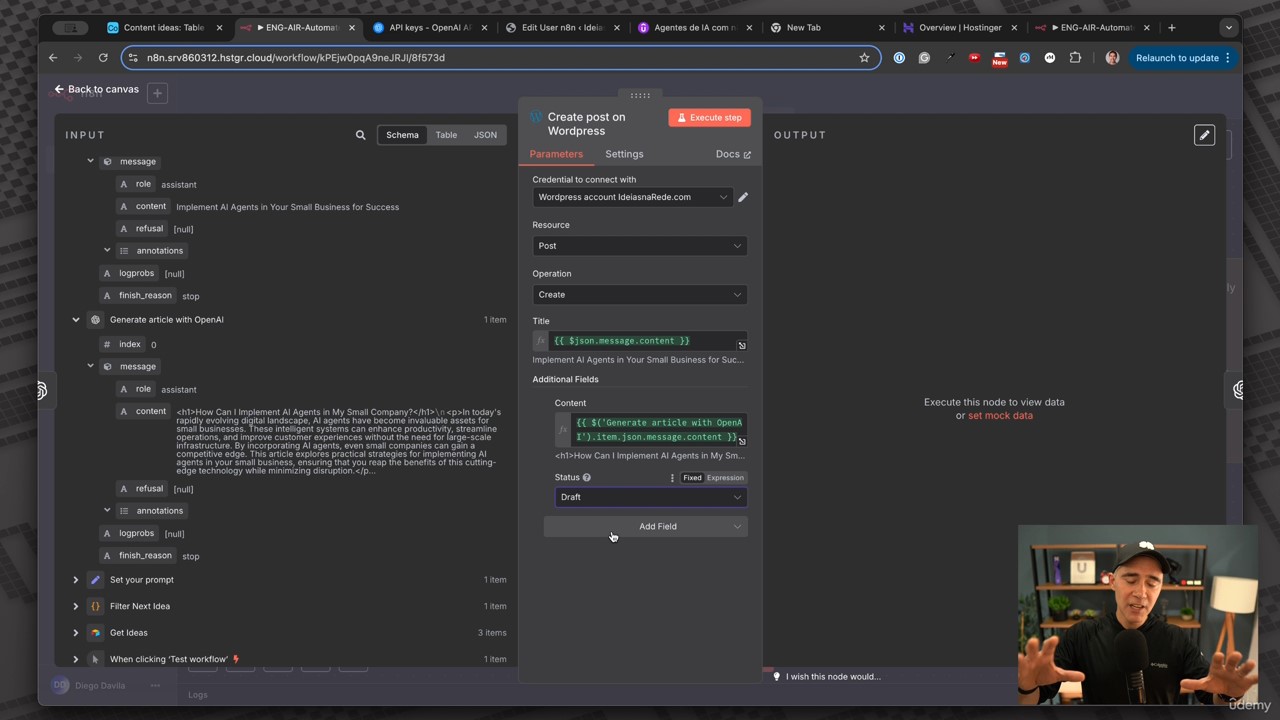Click the browser address bar URL
This screenshot has width=1280, height=720.
296,58
